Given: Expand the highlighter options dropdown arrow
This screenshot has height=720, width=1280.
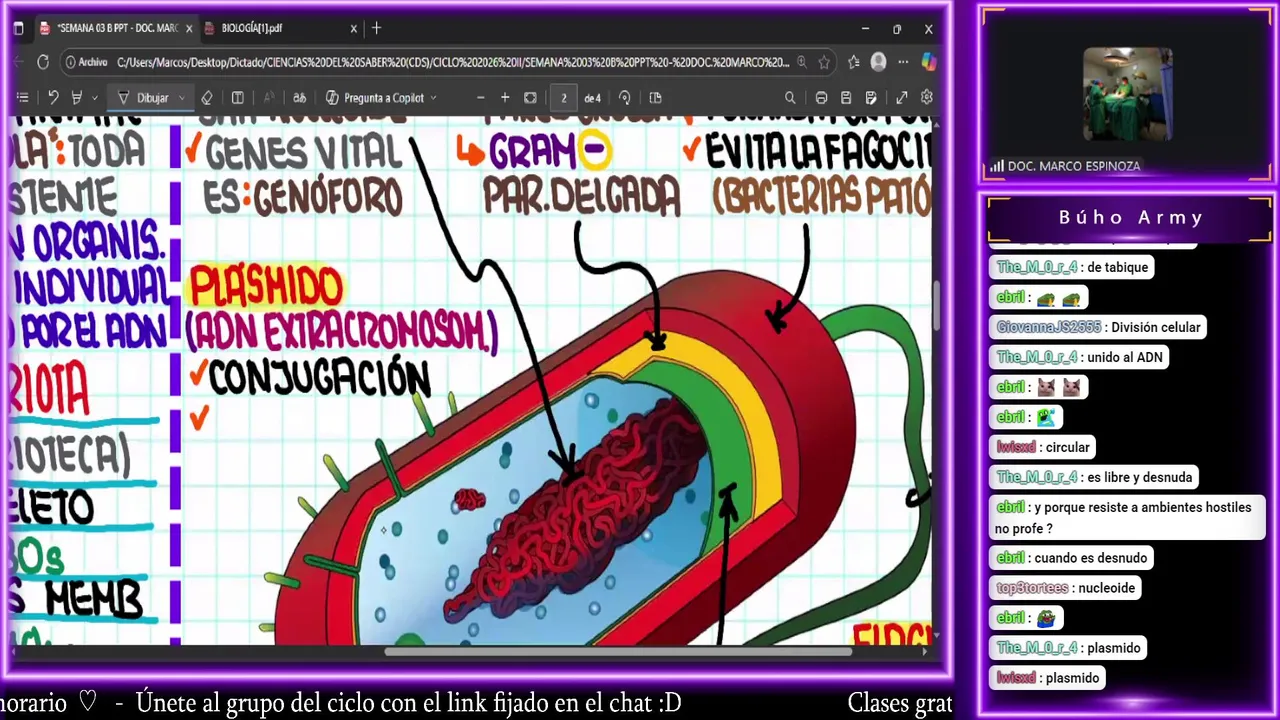Looking at the screenshot, I should (x=94, y=98).
